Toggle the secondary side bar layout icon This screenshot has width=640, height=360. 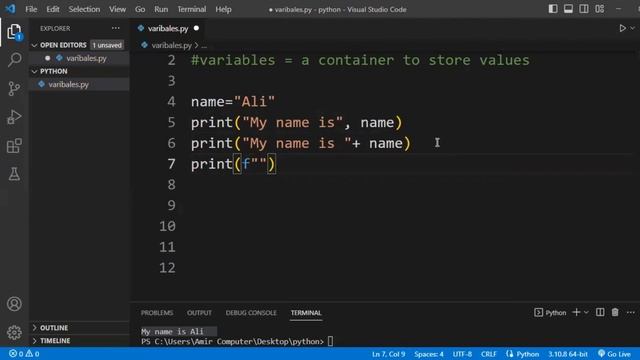coord(584,9)
